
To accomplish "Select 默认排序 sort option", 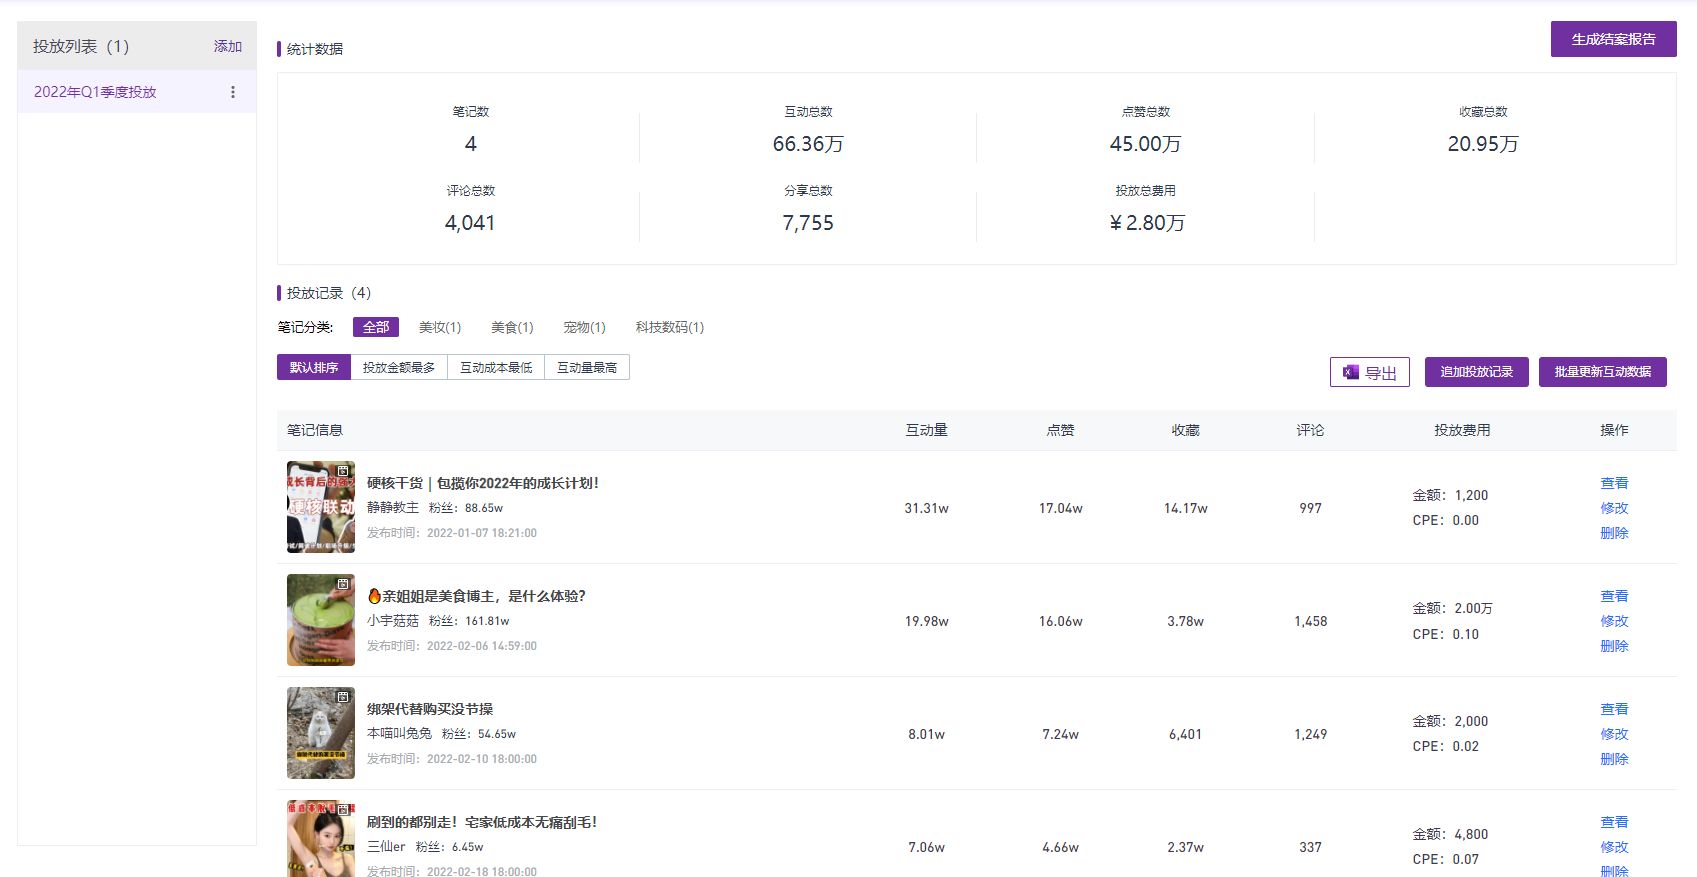I will [x=314, y=368].
